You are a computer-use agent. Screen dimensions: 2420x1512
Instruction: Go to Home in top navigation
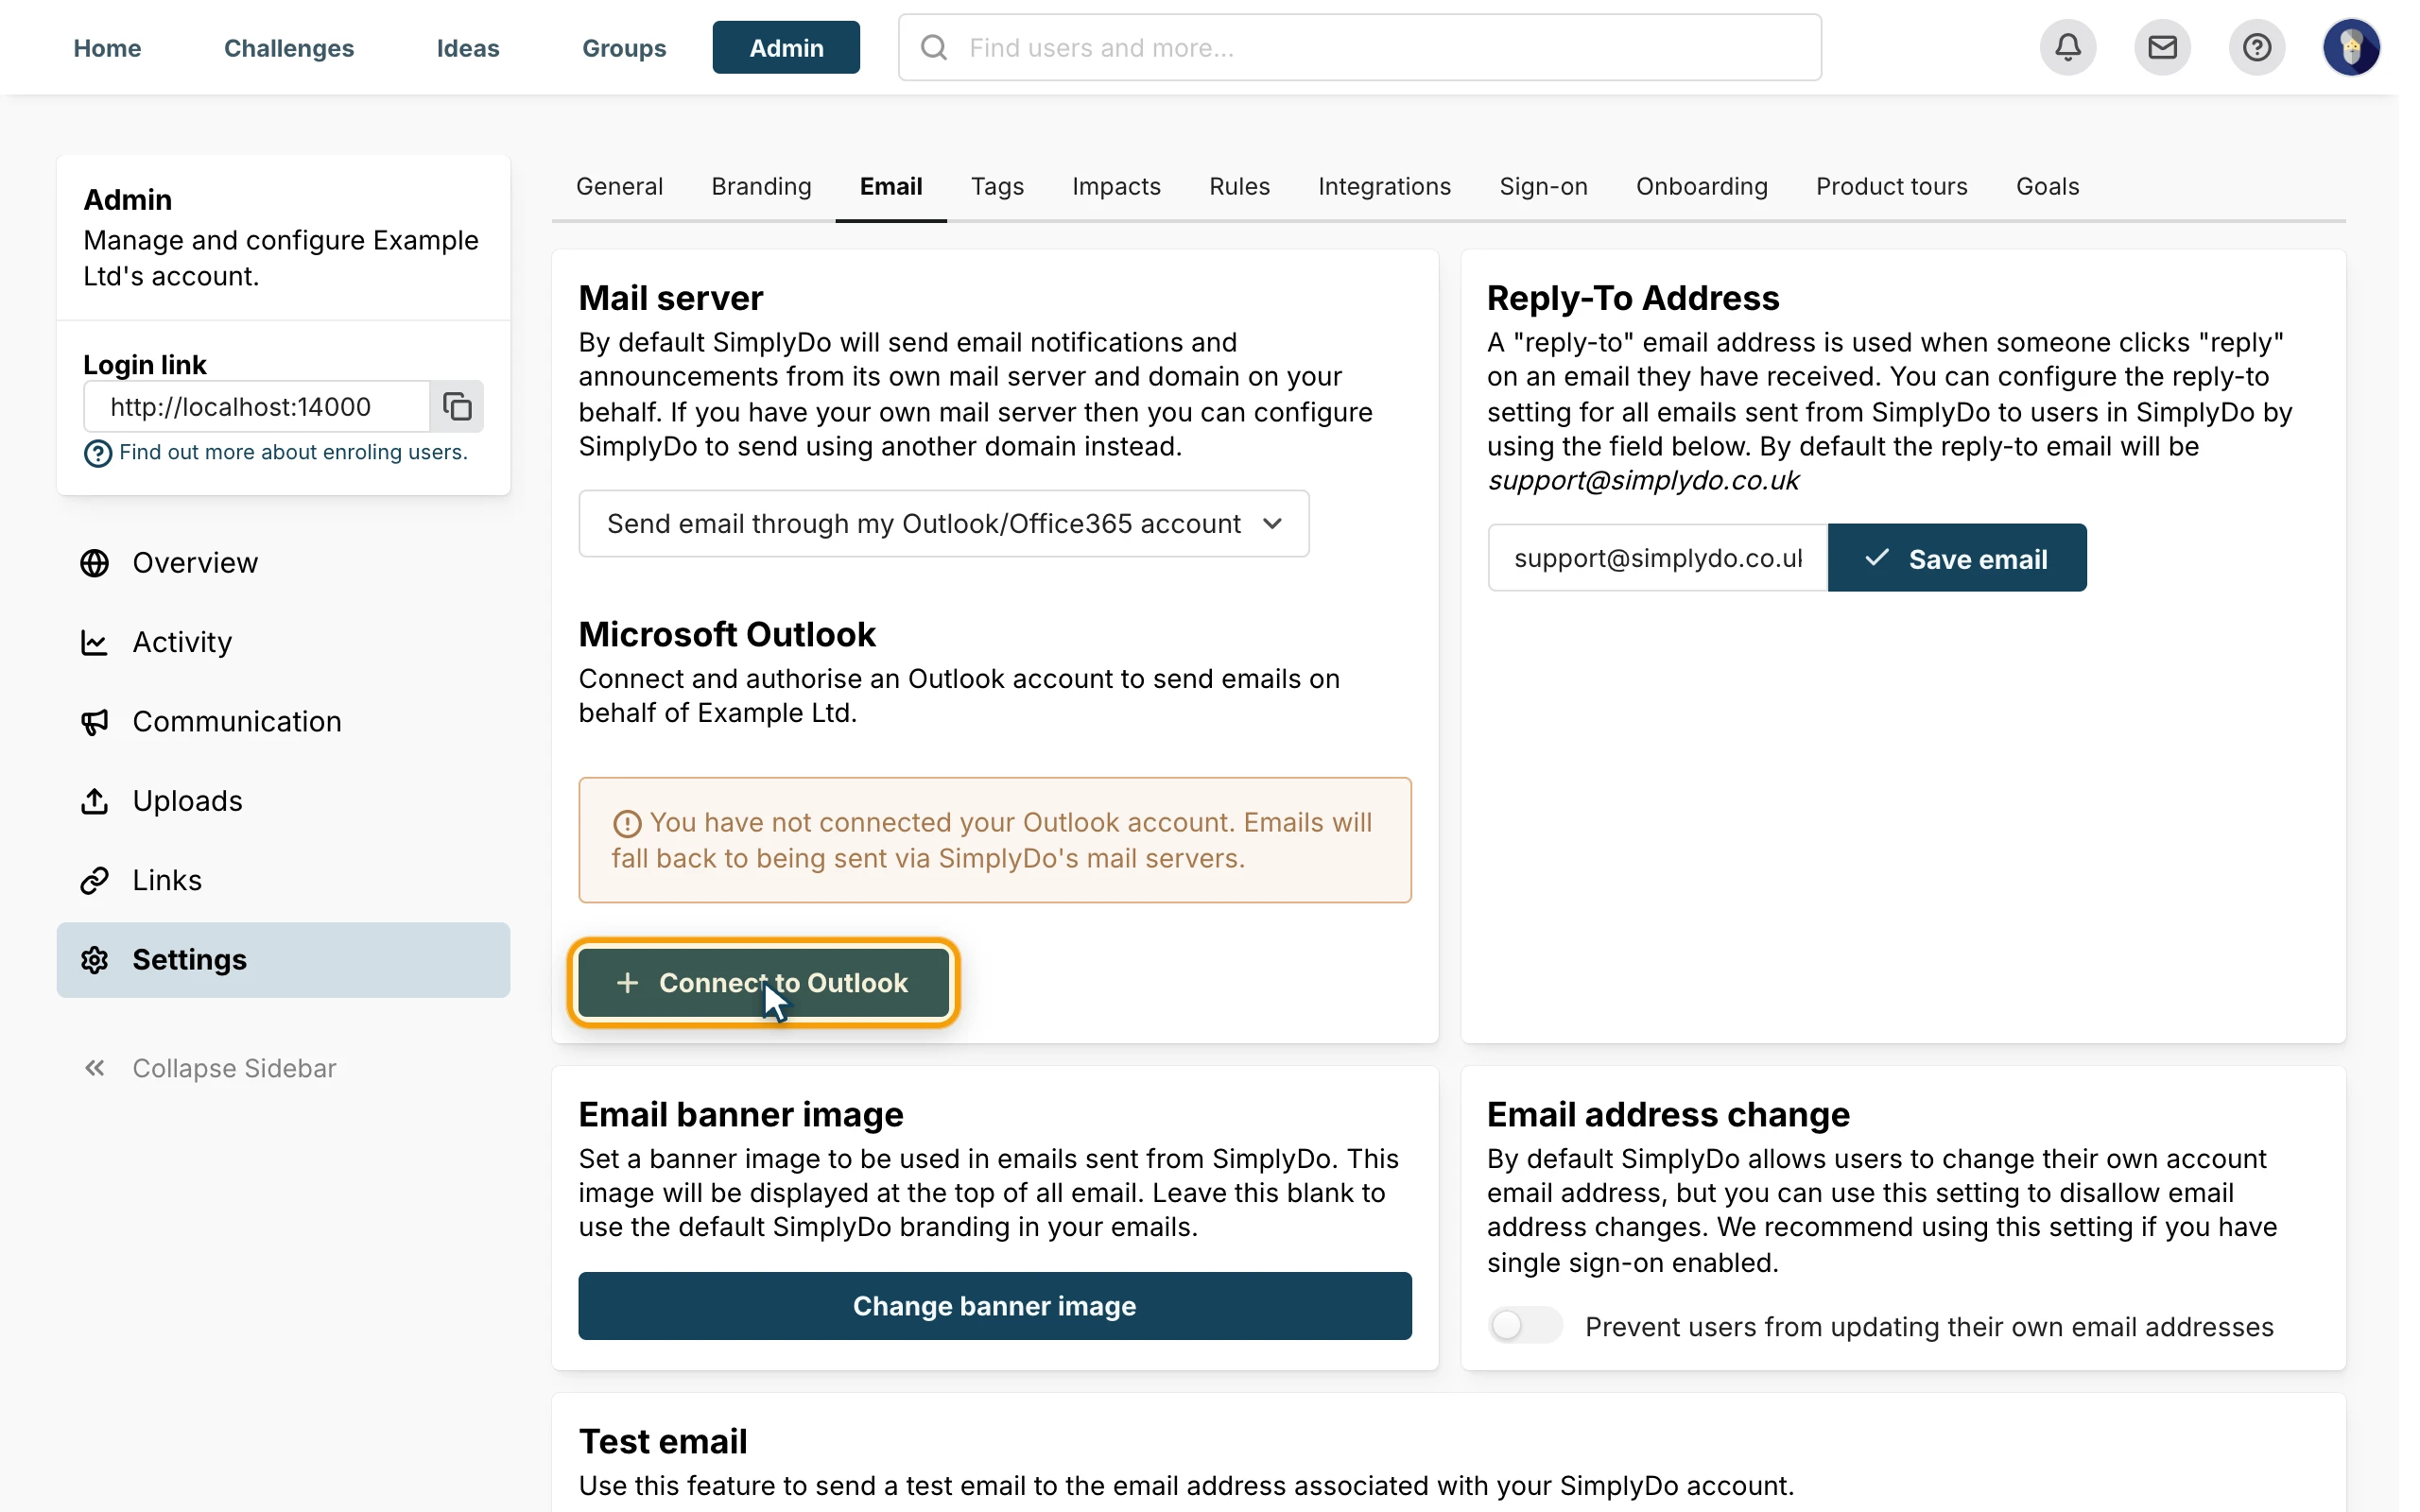[x=107, y=47]
